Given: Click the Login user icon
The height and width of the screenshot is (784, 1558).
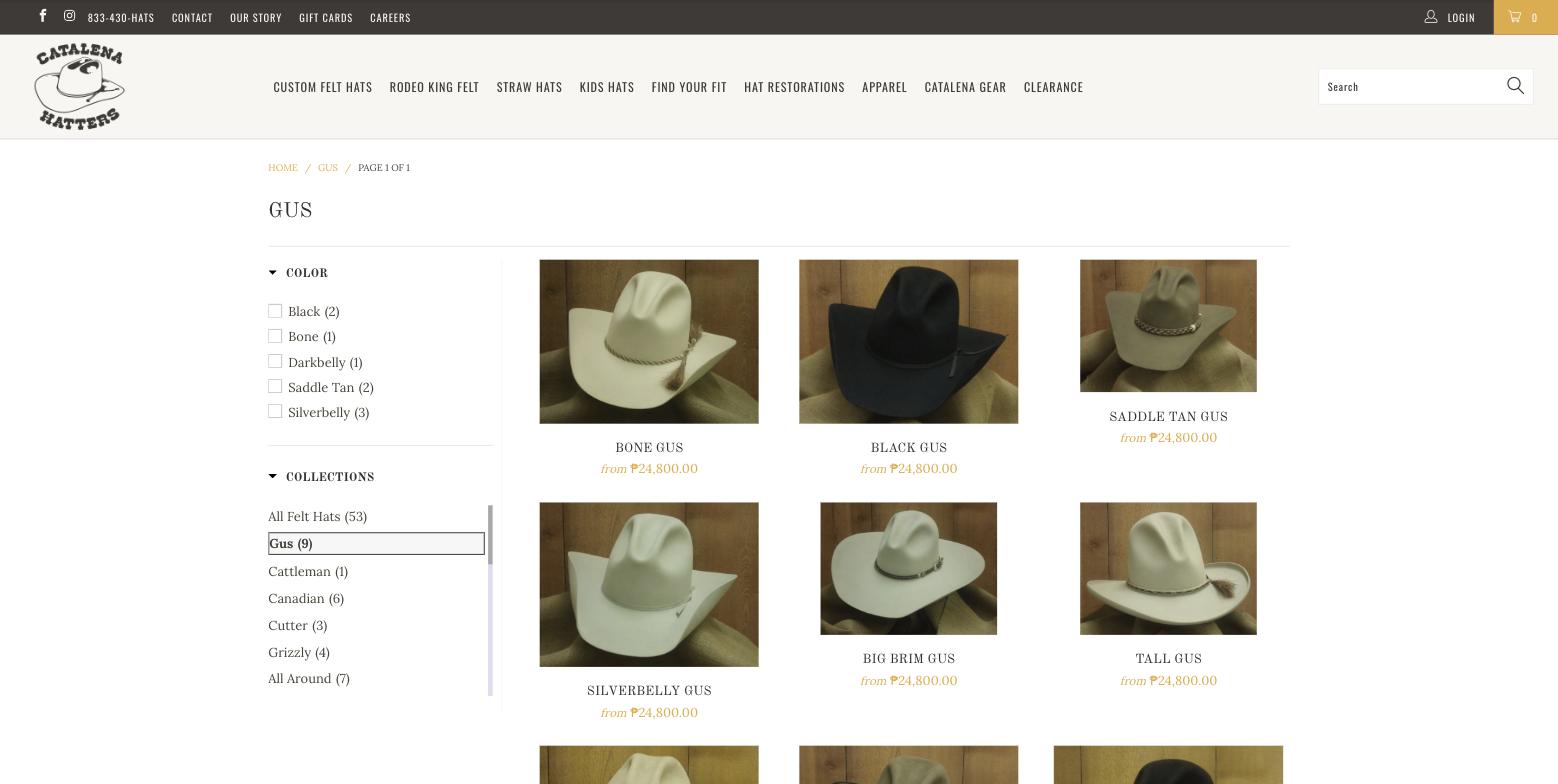Looking at the screenshot, I should 1431,17.
